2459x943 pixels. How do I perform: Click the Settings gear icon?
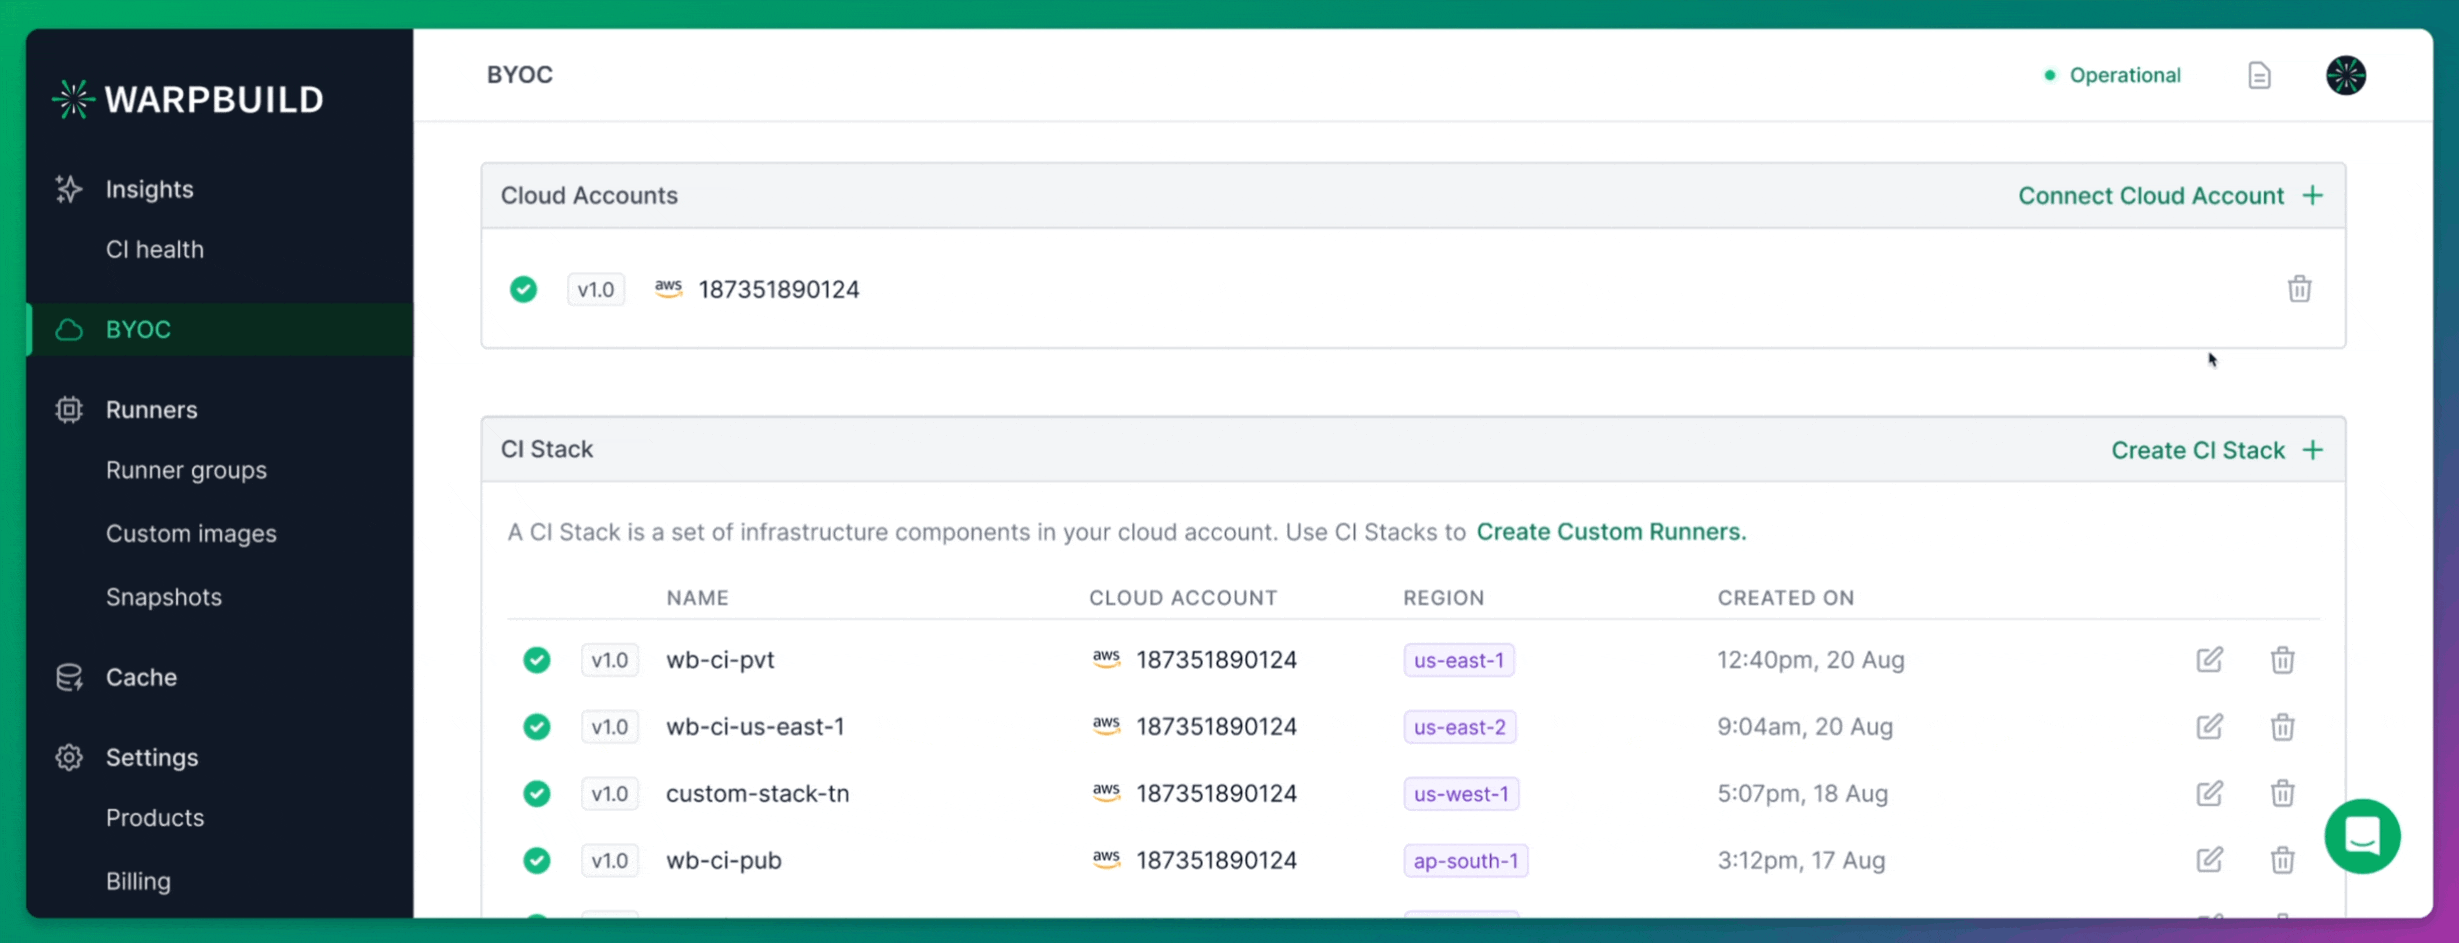coord(68,757)
